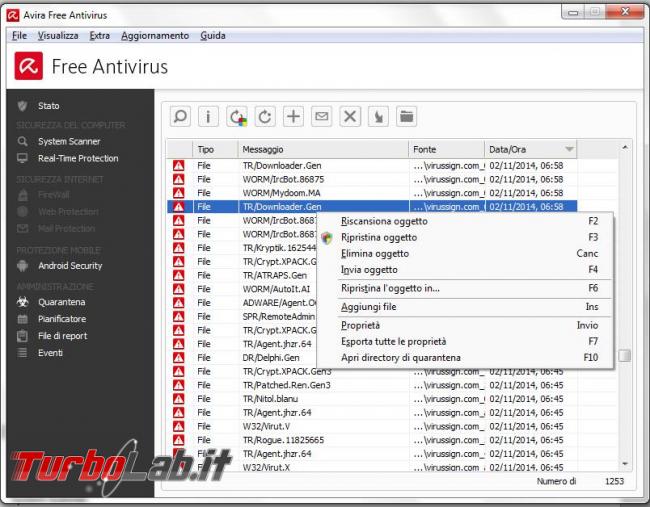Choose Ripristina l'oggetto in... entry
Screen dimensions: 650x507
(x=465, y=288)
